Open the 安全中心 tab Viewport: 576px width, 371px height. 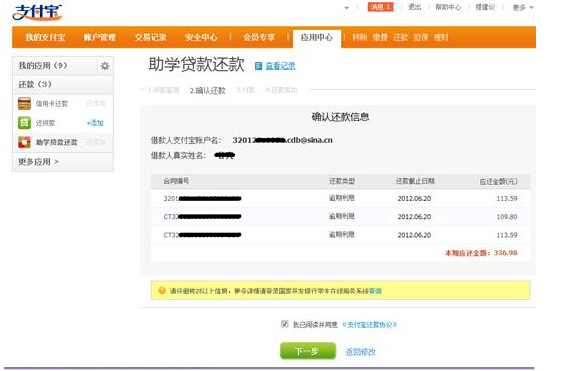201,37
